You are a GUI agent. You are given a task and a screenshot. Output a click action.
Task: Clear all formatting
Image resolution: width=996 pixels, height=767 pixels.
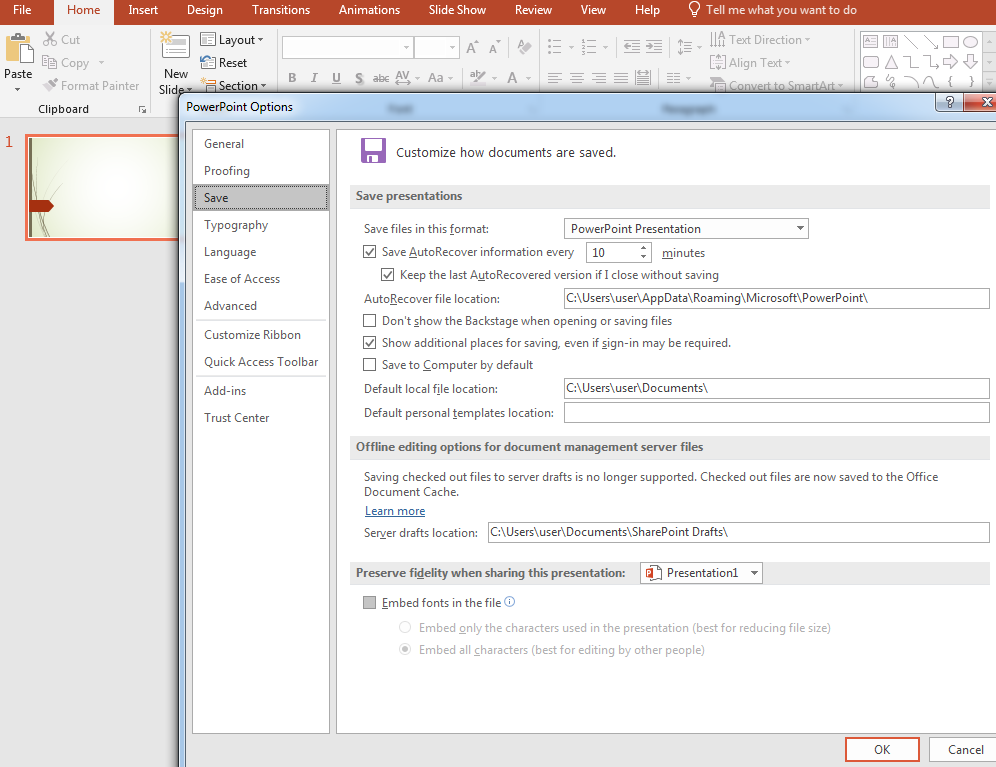[x=524, y=47]
